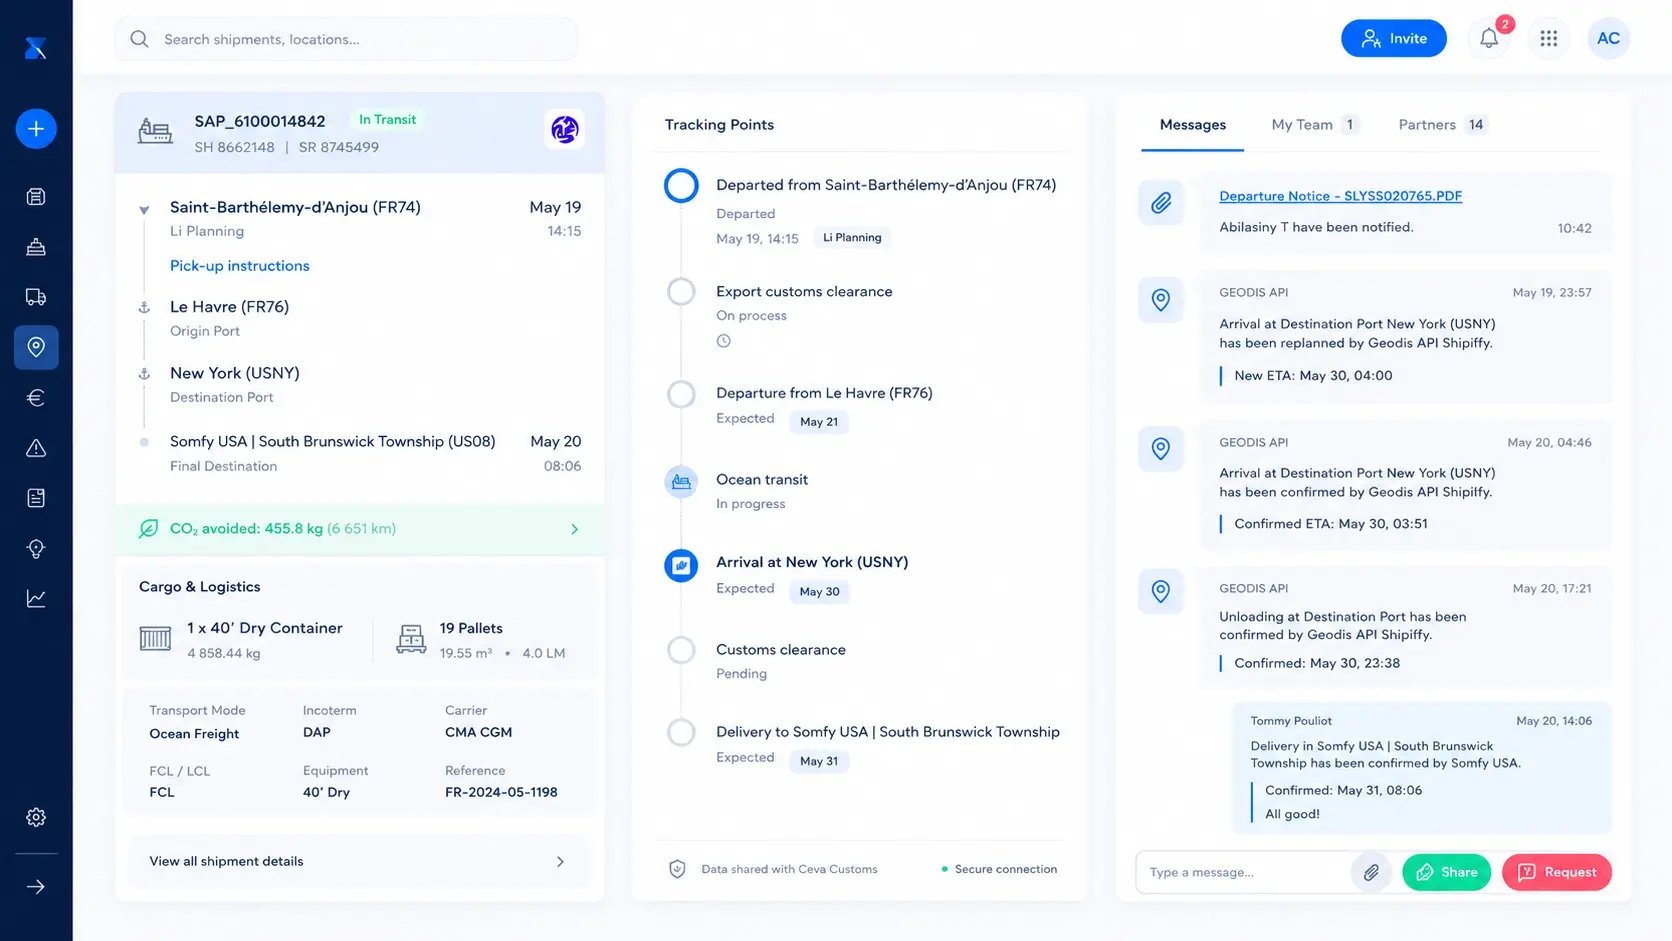Screen dimensions: 1672x941
Task: Click the red Request button
Action: 1556,872
